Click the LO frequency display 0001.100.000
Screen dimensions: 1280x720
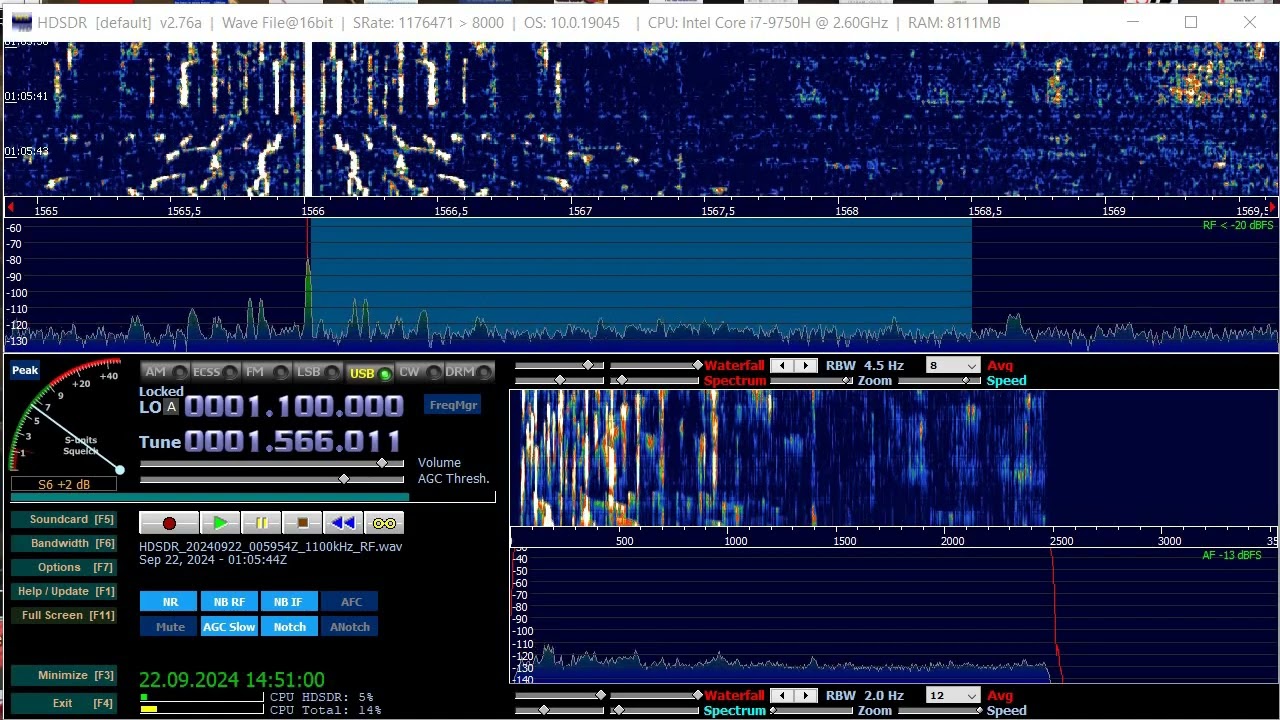(x=294, y=406)
